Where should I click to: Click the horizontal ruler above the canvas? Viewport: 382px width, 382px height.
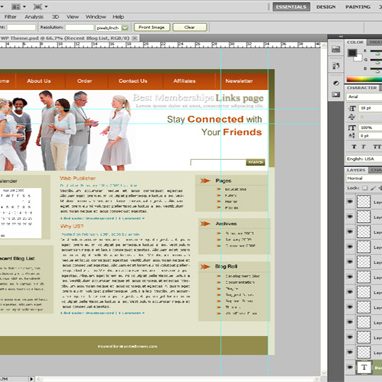(x=160, y=45)
